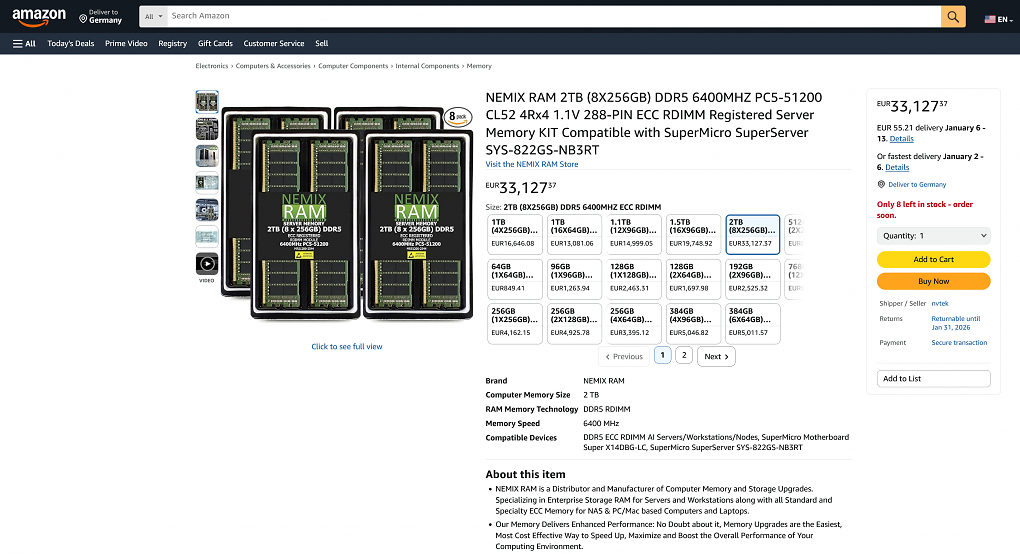Viewport: 1020px width, 554px height.
Task: Select 2TB (8X256GB) size option
Action: click(x=753, y=234)
